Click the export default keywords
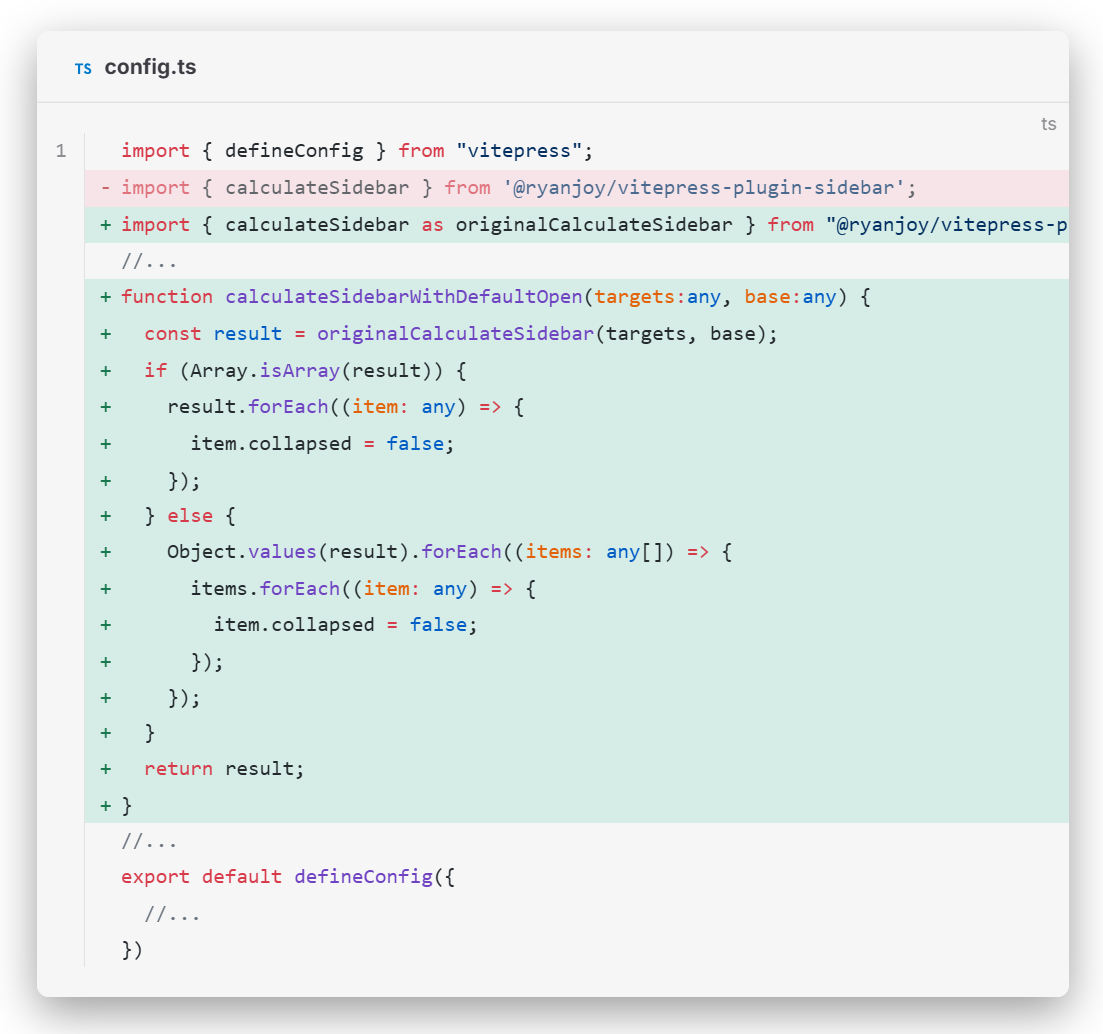 pyautogui.click(x=201, y=877)
